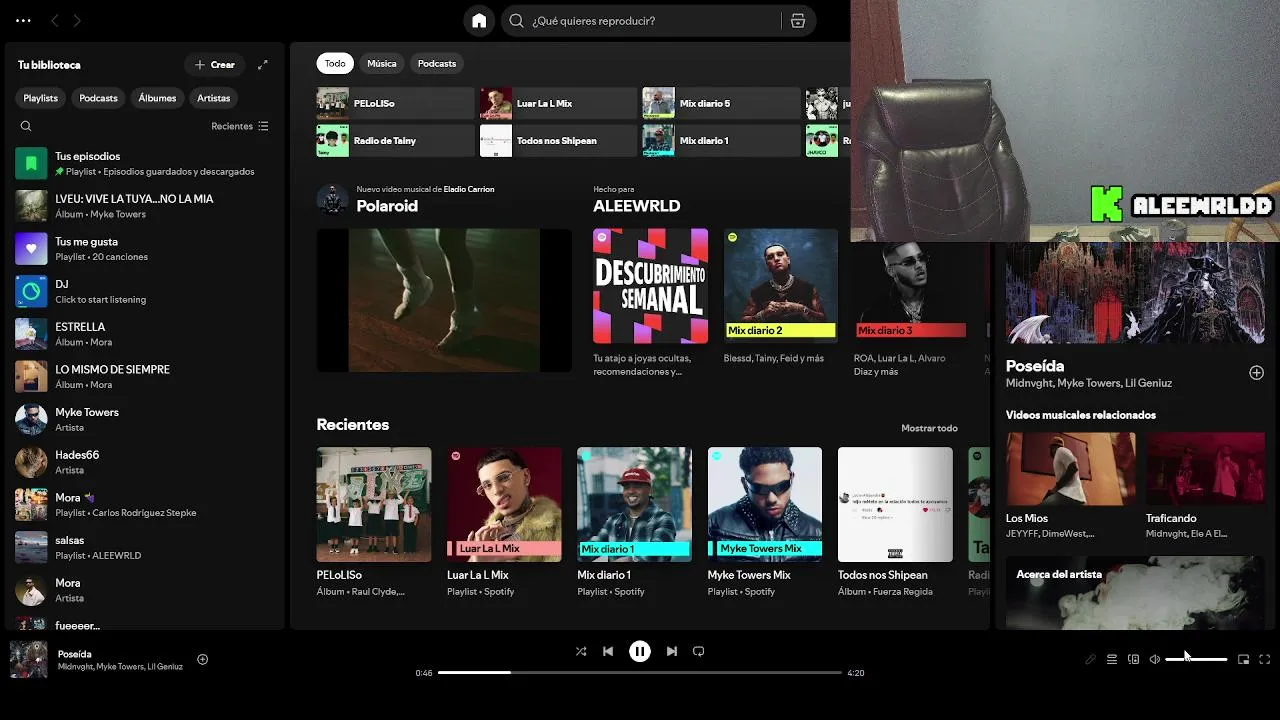Open Radio de Tainy shortcut tile
This screenshot has height=720, width=1280.
coord(395,141)
